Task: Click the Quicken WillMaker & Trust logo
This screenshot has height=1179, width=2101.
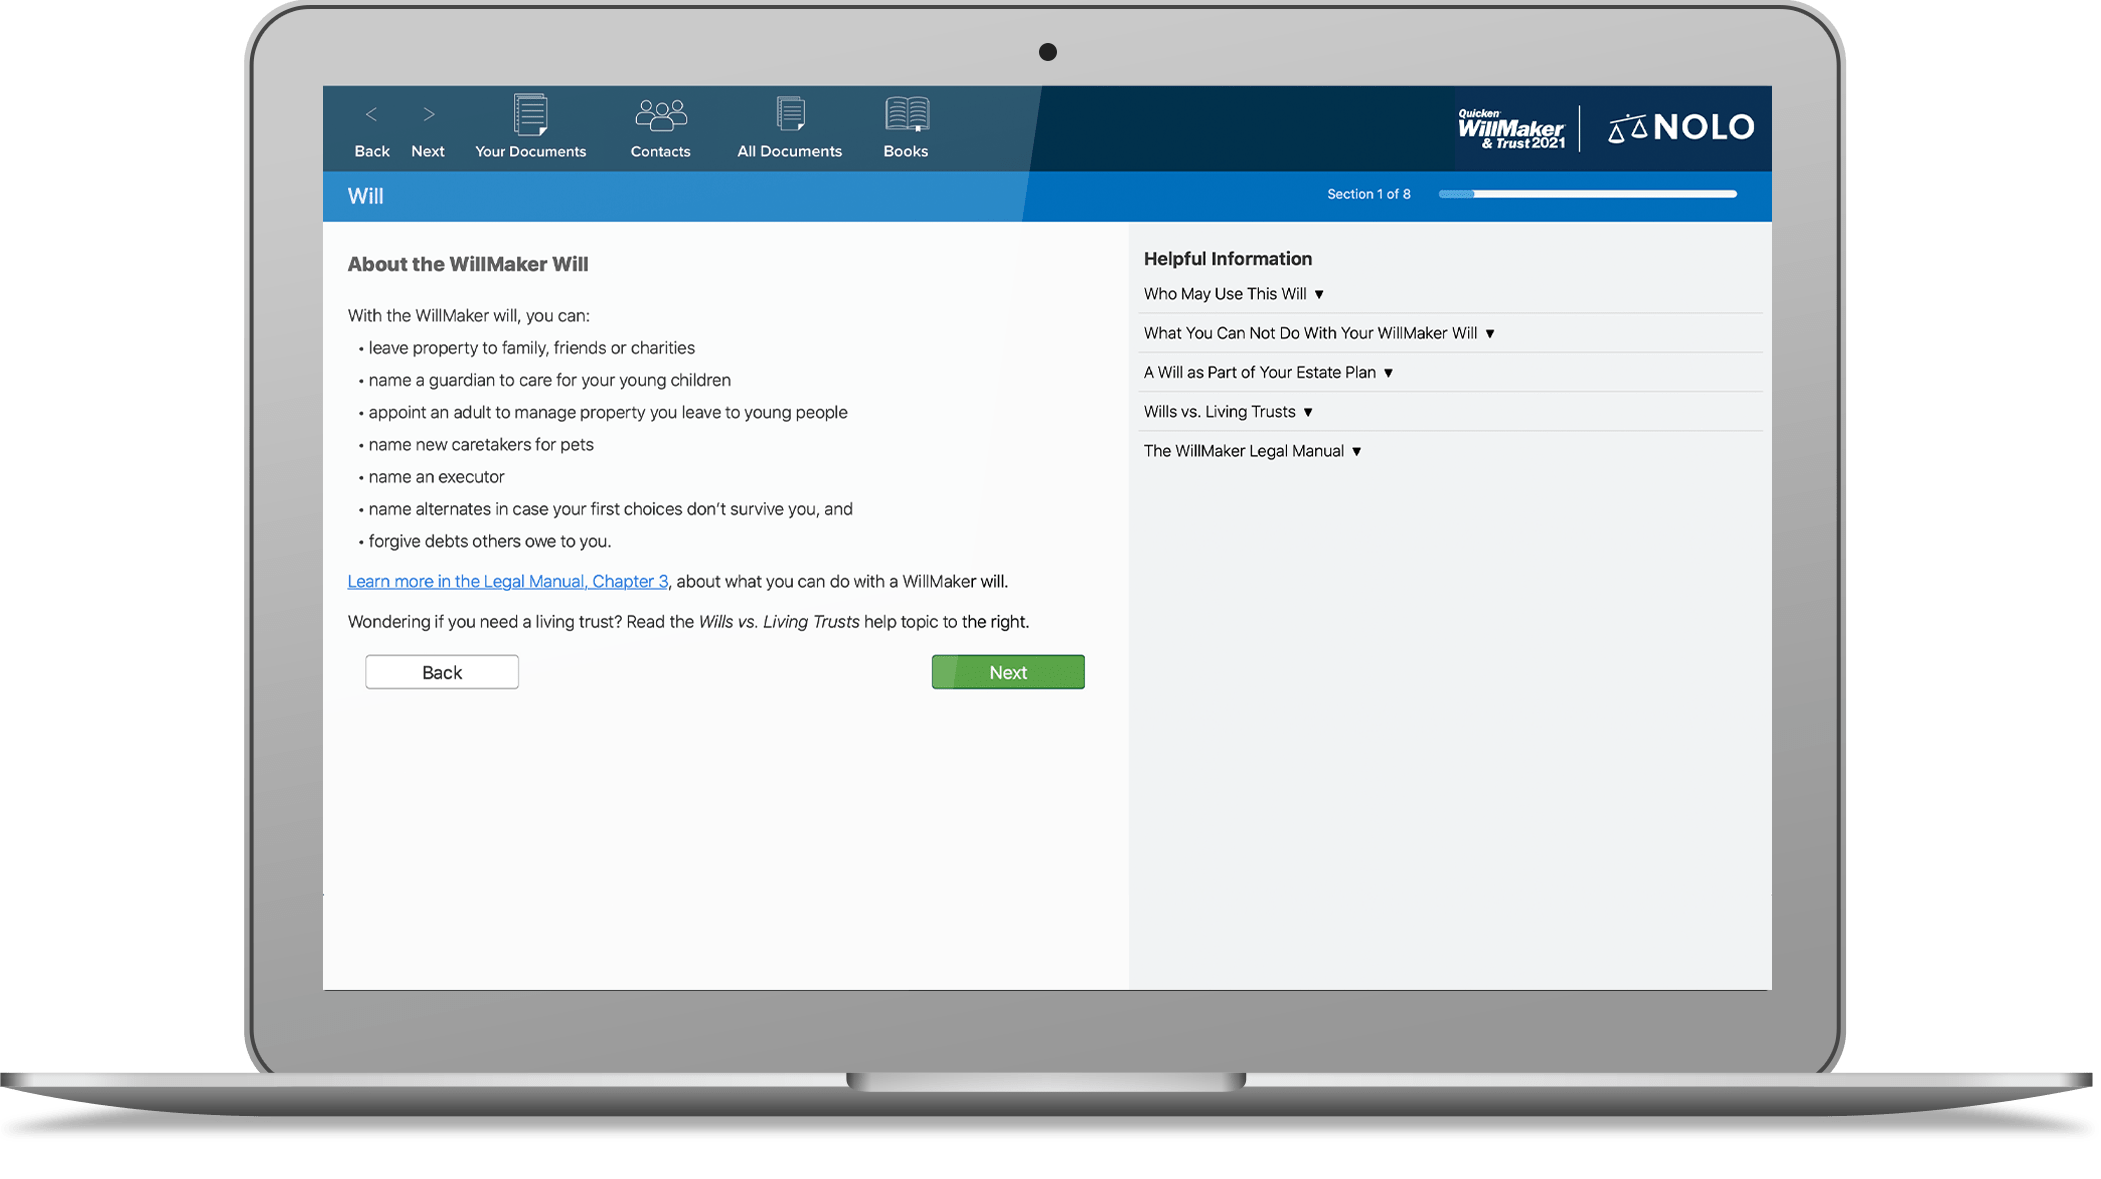Action: pyautogui.click(x=1510, y=129)
